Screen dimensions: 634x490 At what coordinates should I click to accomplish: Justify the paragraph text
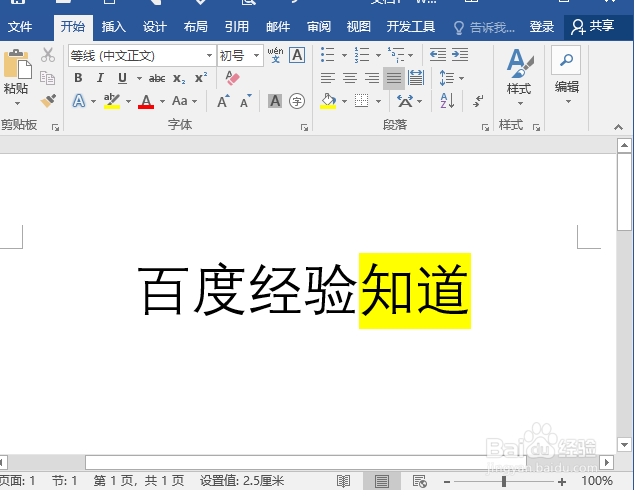tap(394, 78)
